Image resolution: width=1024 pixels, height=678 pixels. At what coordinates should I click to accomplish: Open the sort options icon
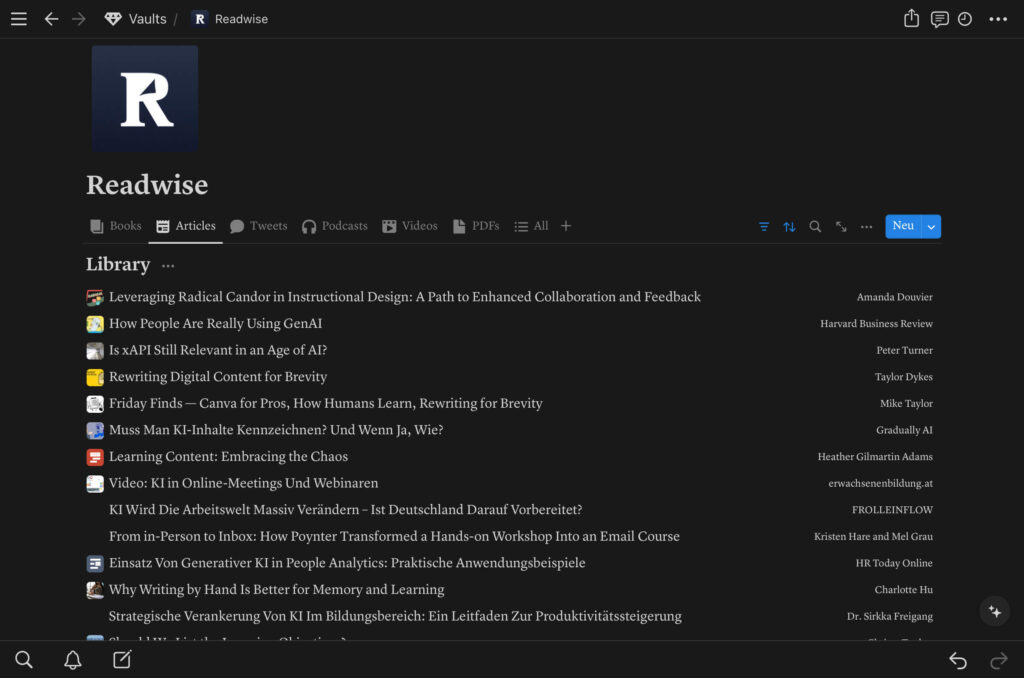pyautogui.click(x=789, y=226)
